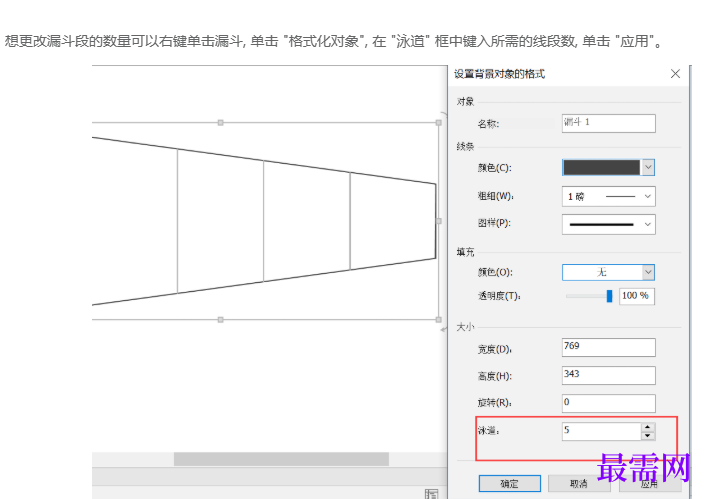Open the line 颜色(C) color dropdown arrow
The image size is (709, 499).
648,167
